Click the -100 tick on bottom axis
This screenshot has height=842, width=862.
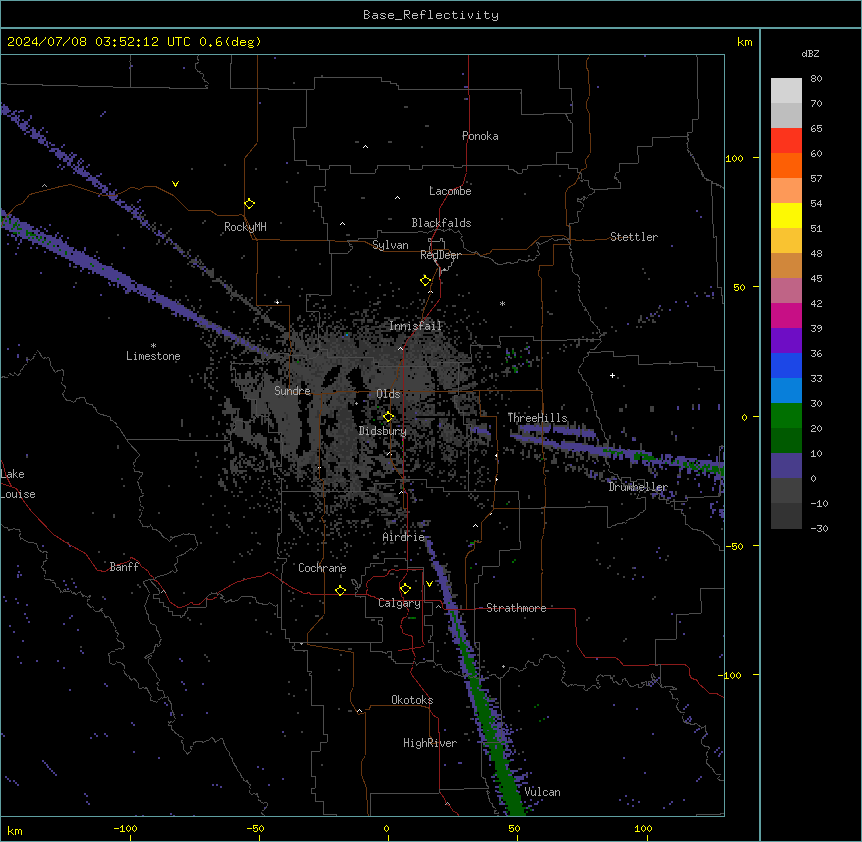[x=125, y=828]
